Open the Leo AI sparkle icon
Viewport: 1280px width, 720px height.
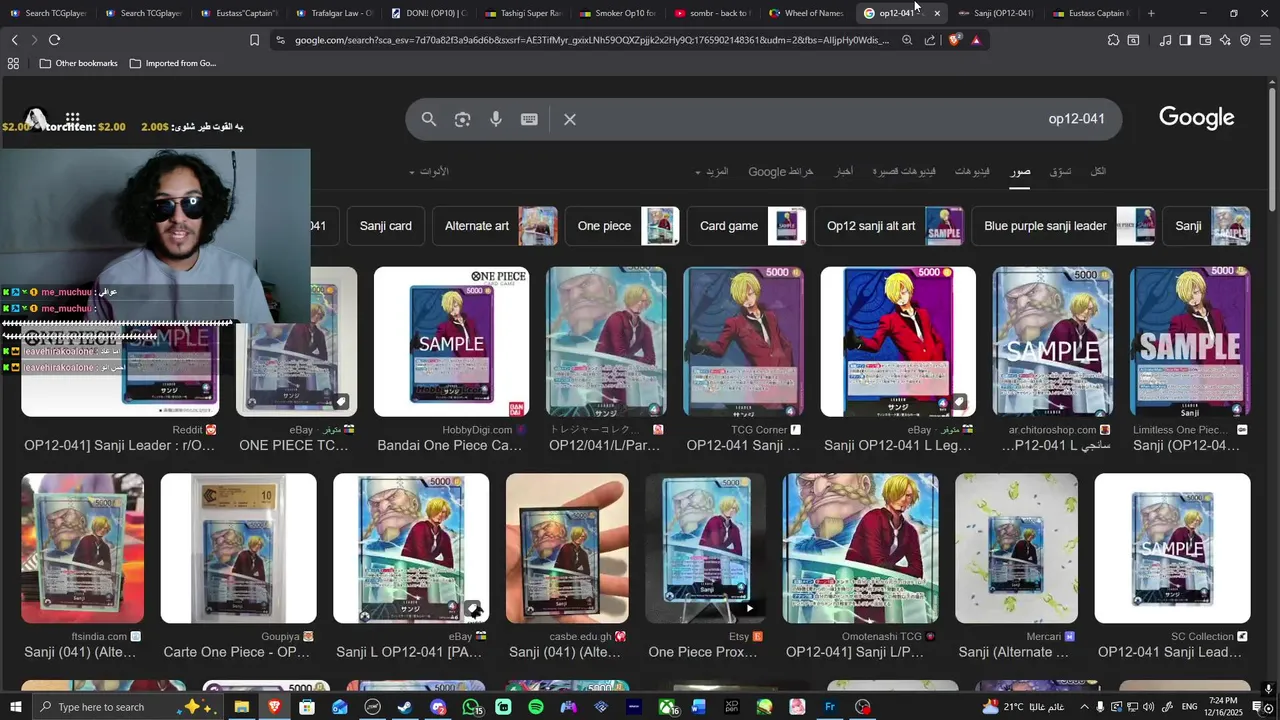pos(1225,40)
